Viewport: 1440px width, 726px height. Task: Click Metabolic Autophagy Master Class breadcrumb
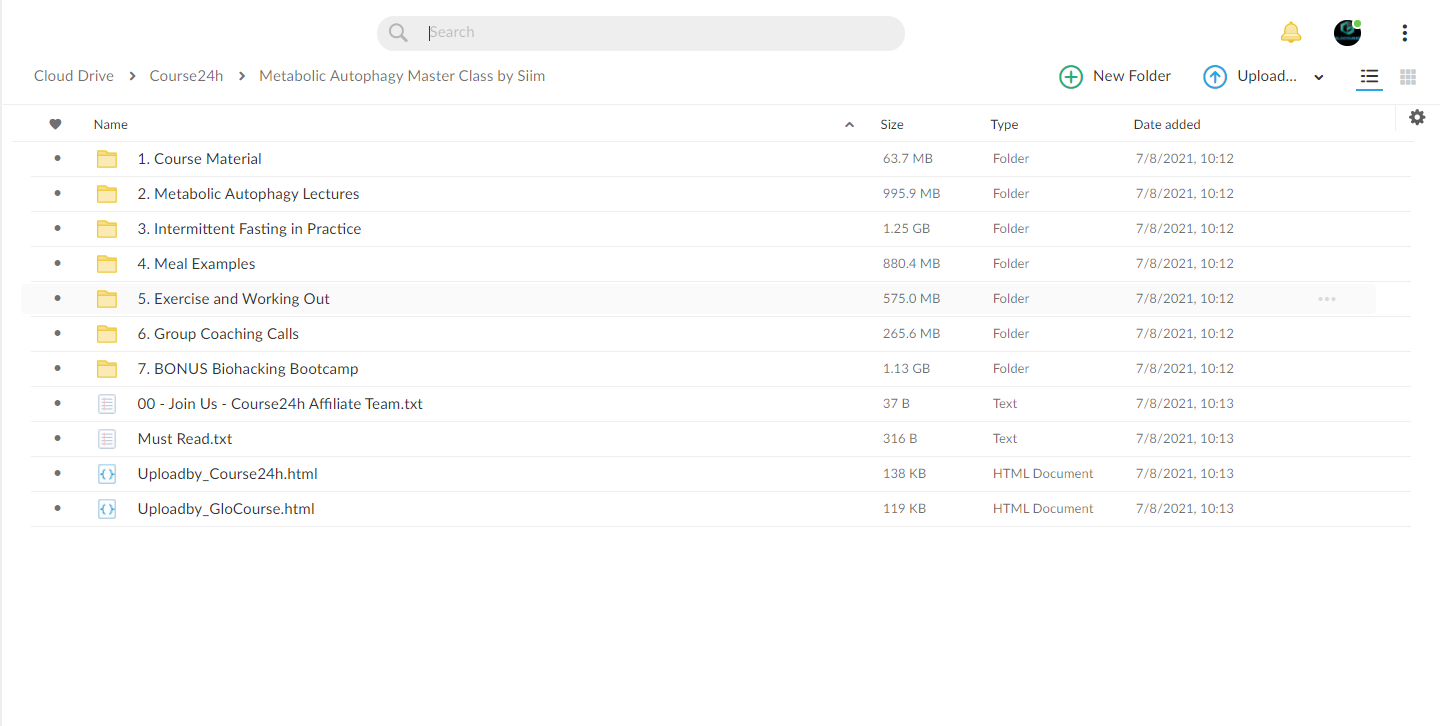coord(402,76)
